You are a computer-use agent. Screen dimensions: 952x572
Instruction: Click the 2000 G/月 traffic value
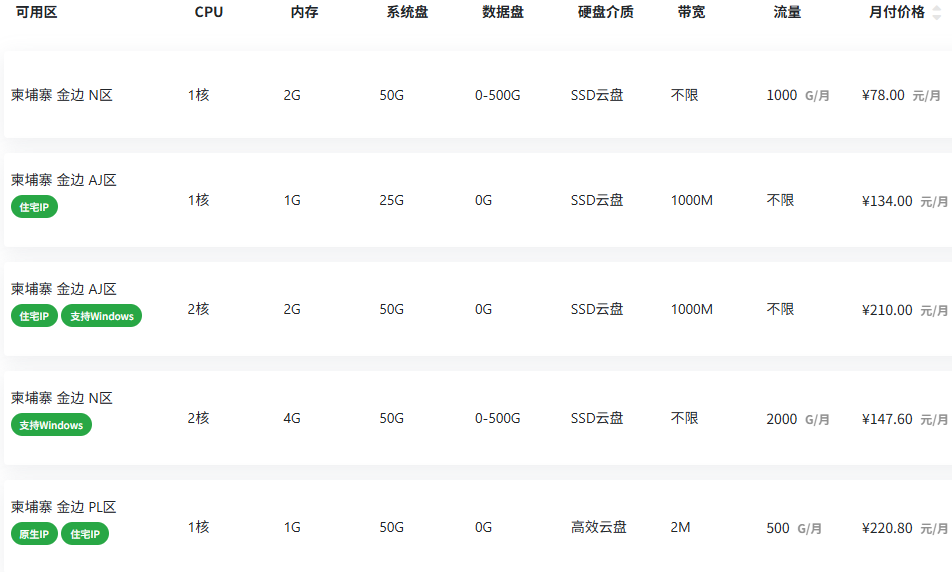coord(797,419)
